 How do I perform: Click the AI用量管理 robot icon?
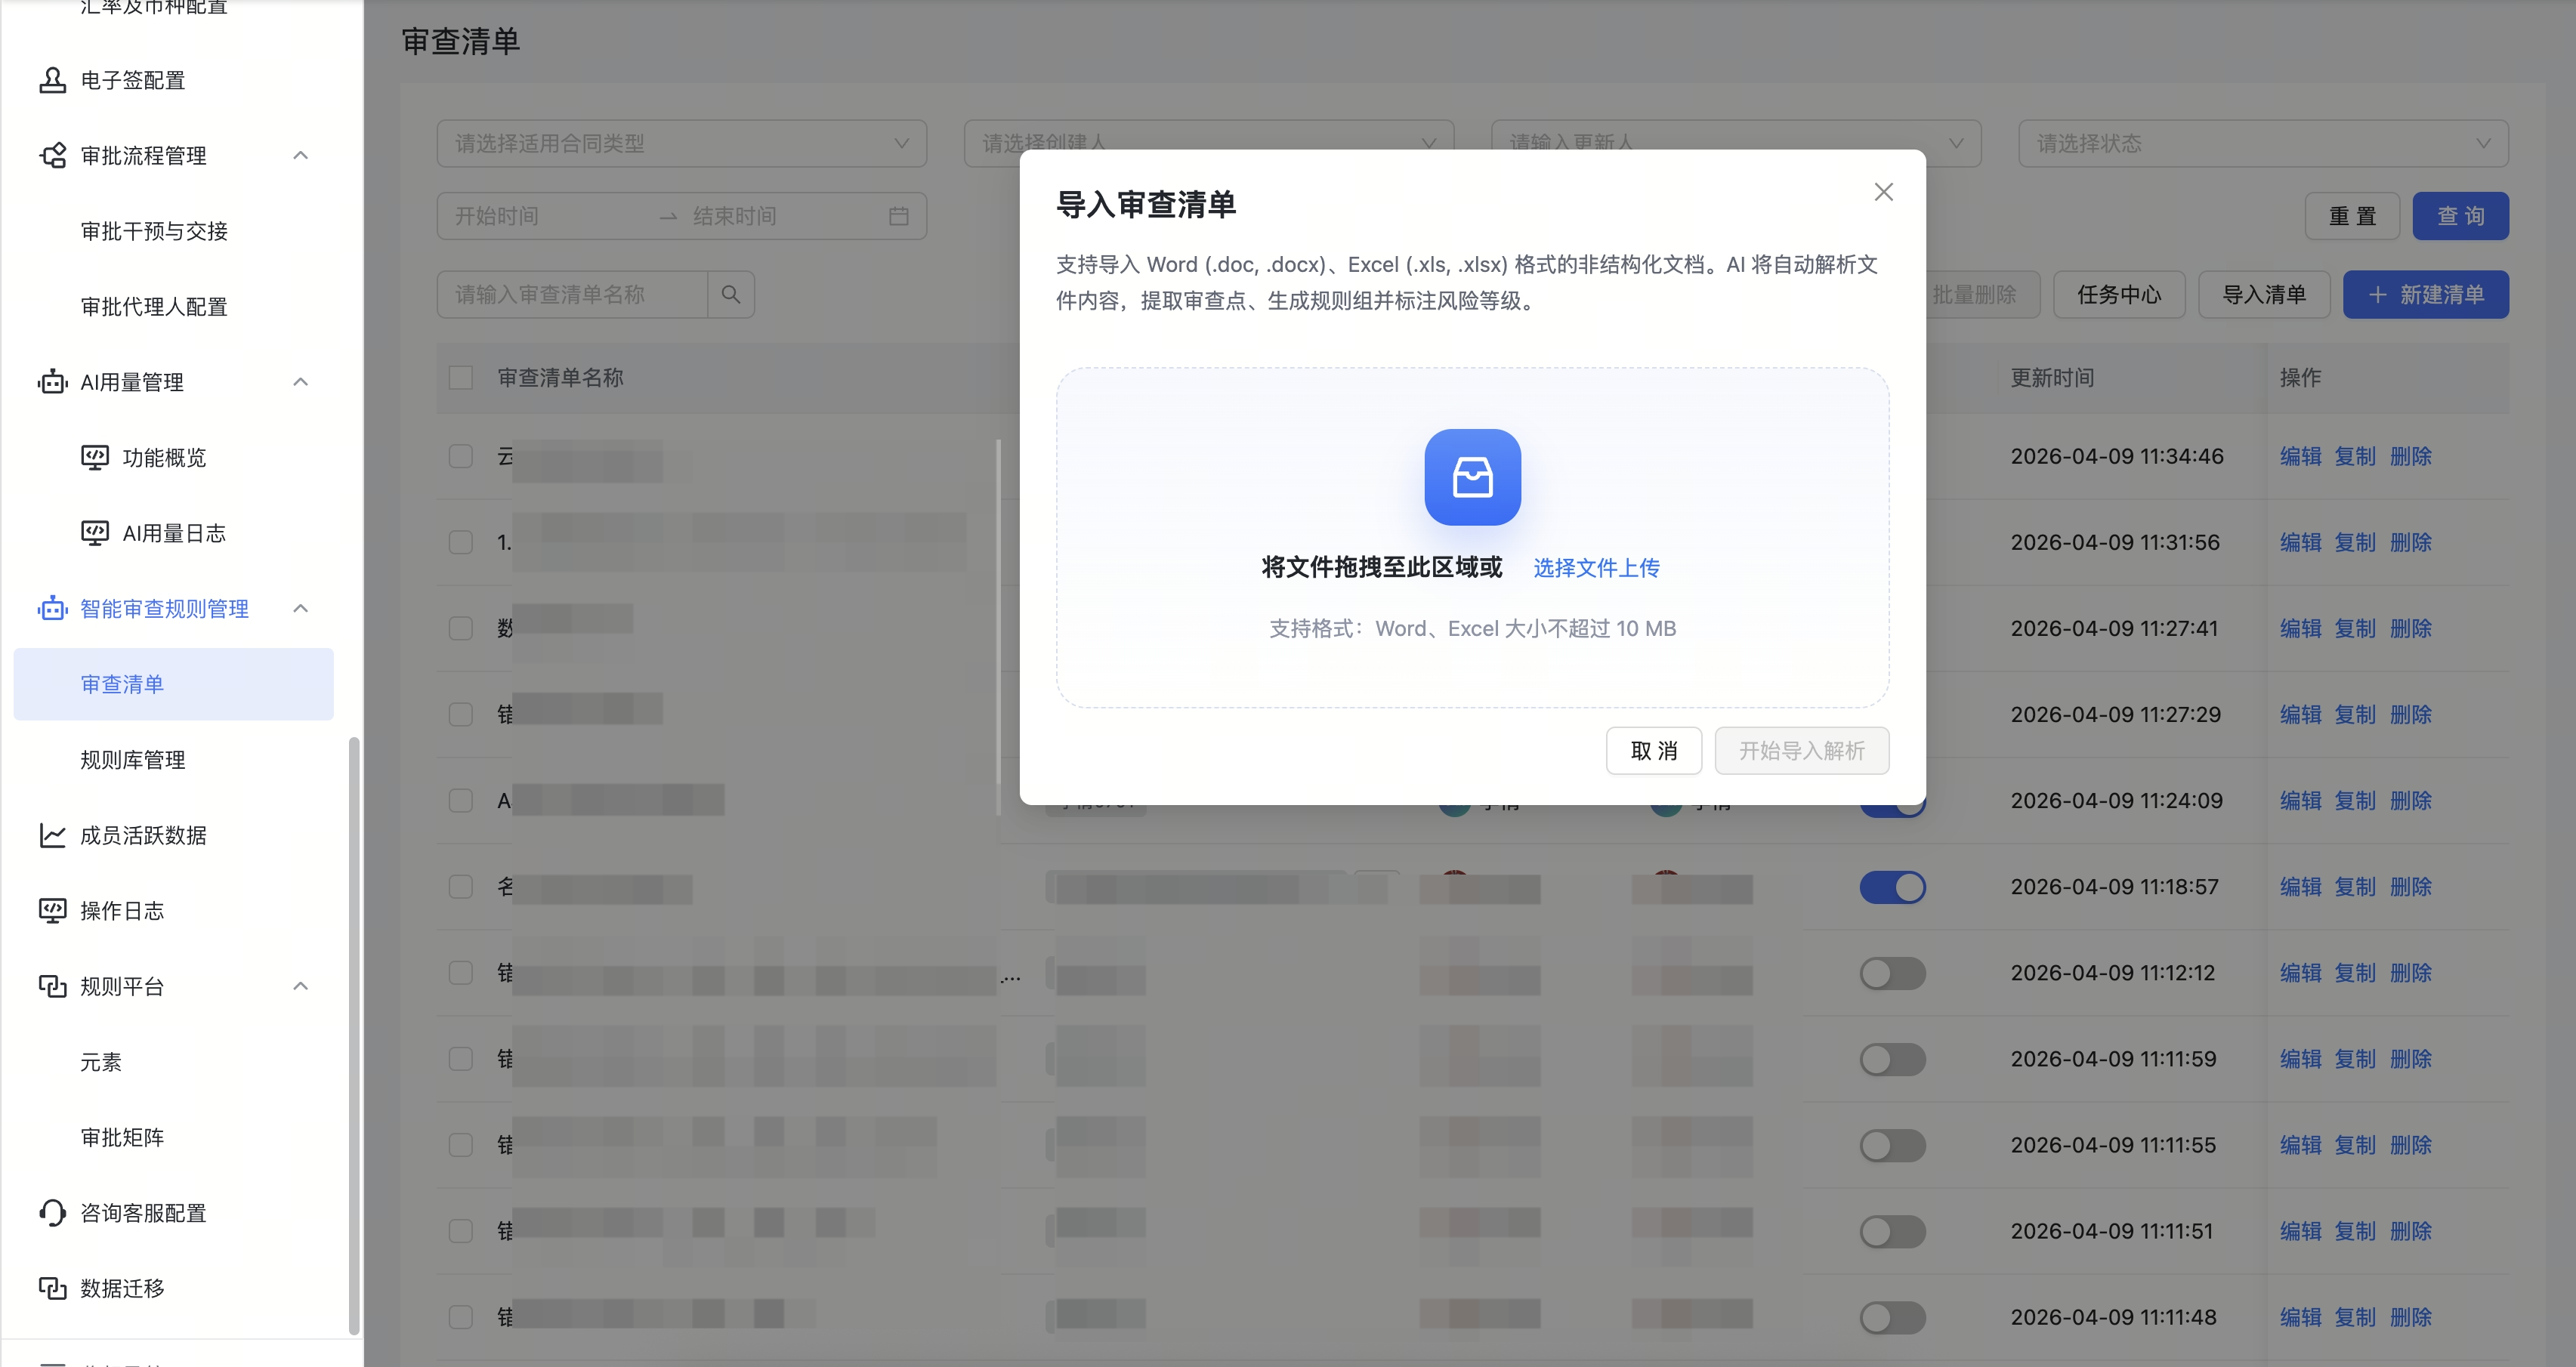click(x=52, y=382)
